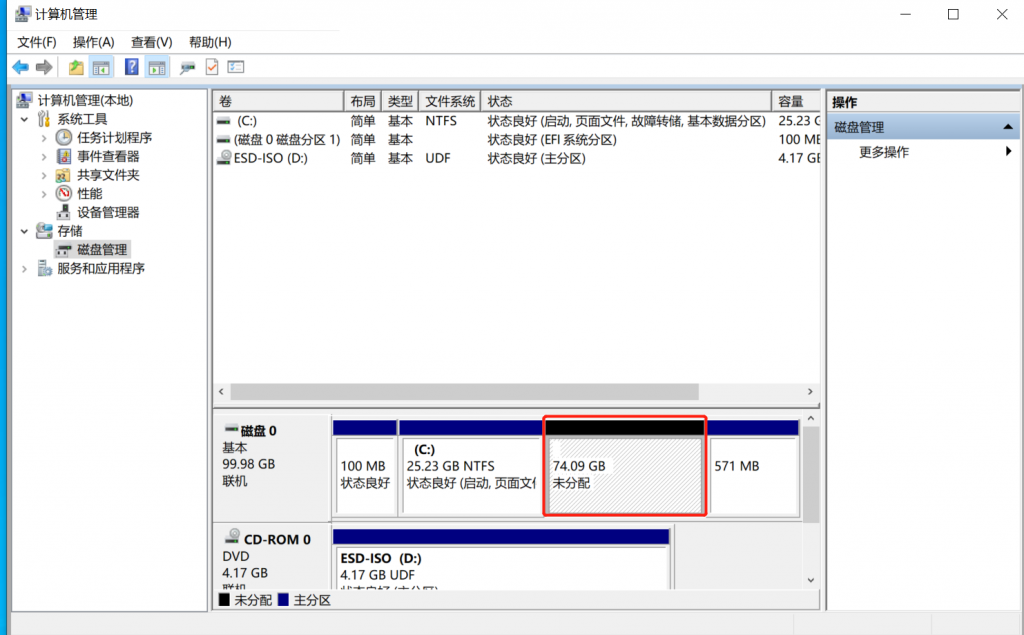Open the 更多操作 submenu arrow
1024x635 pixels.
(1010, 152)
